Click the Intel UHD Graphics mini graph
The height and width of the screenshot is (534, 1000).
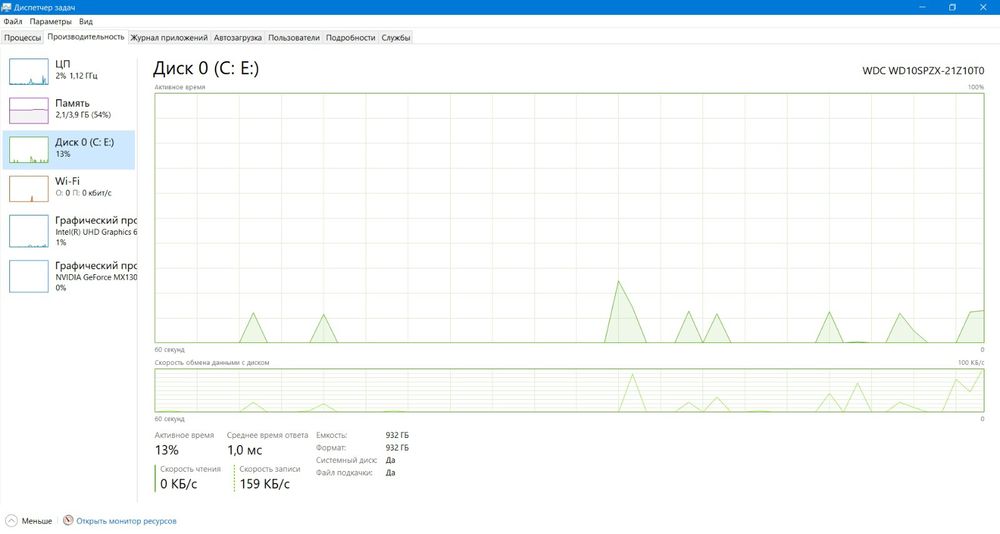29,231
